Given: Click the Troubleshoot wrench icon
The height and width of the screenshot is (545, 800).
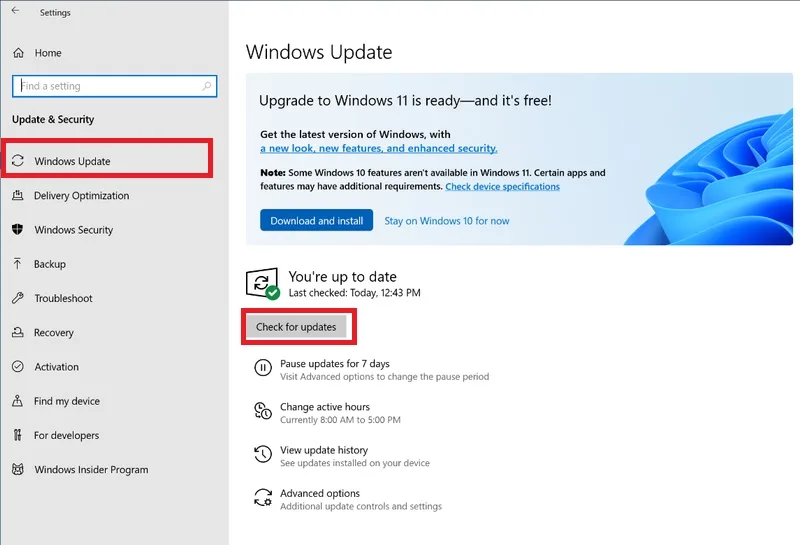Looking at the screenshot, I should pos(18,298).
